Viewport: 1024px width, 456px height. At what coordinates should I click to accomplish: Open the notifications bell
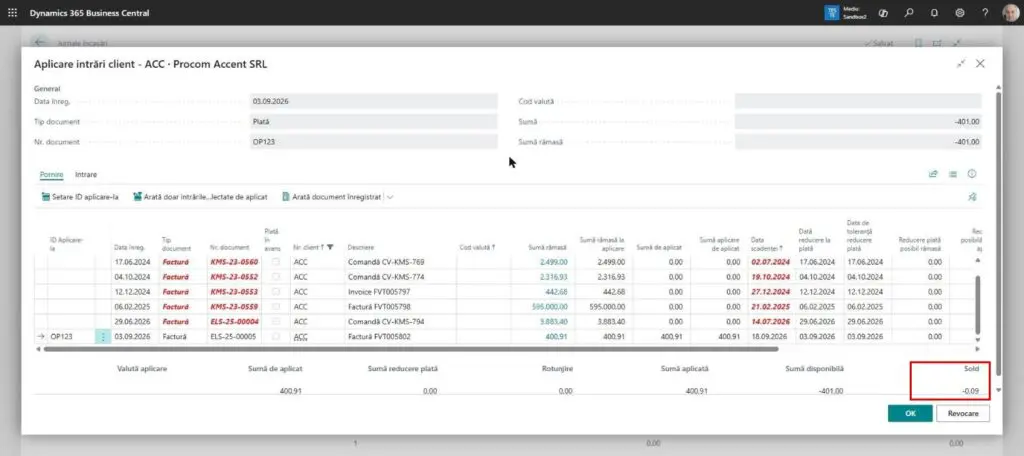click(x=935, y=12)
